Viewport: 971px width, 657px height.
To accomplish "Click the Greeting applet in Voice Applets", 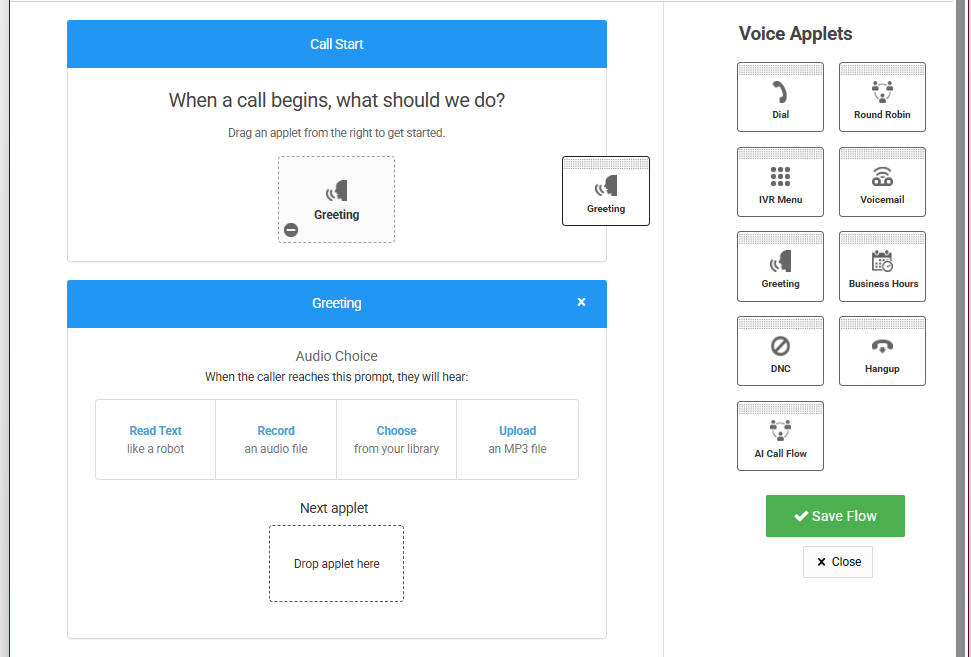I will 780,267.
